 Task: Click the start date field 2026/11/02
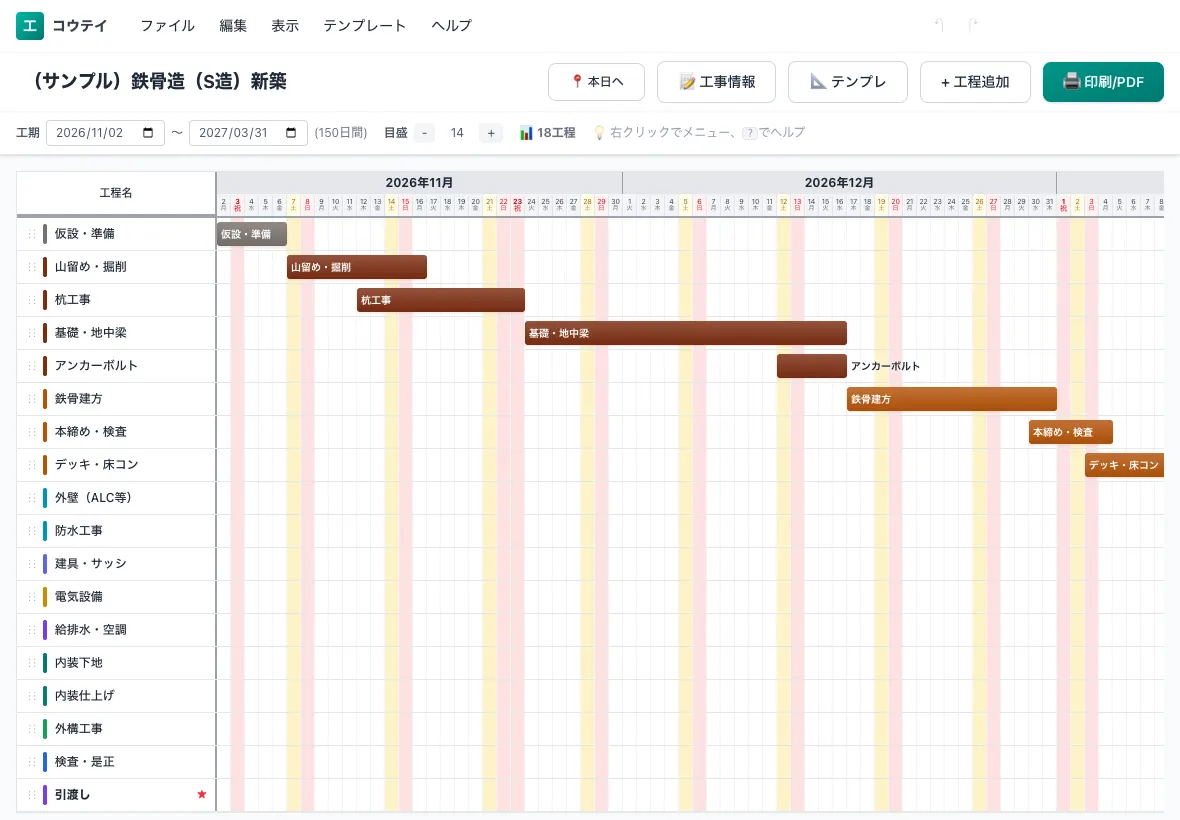pyautogui.click(x=105, y=133)
